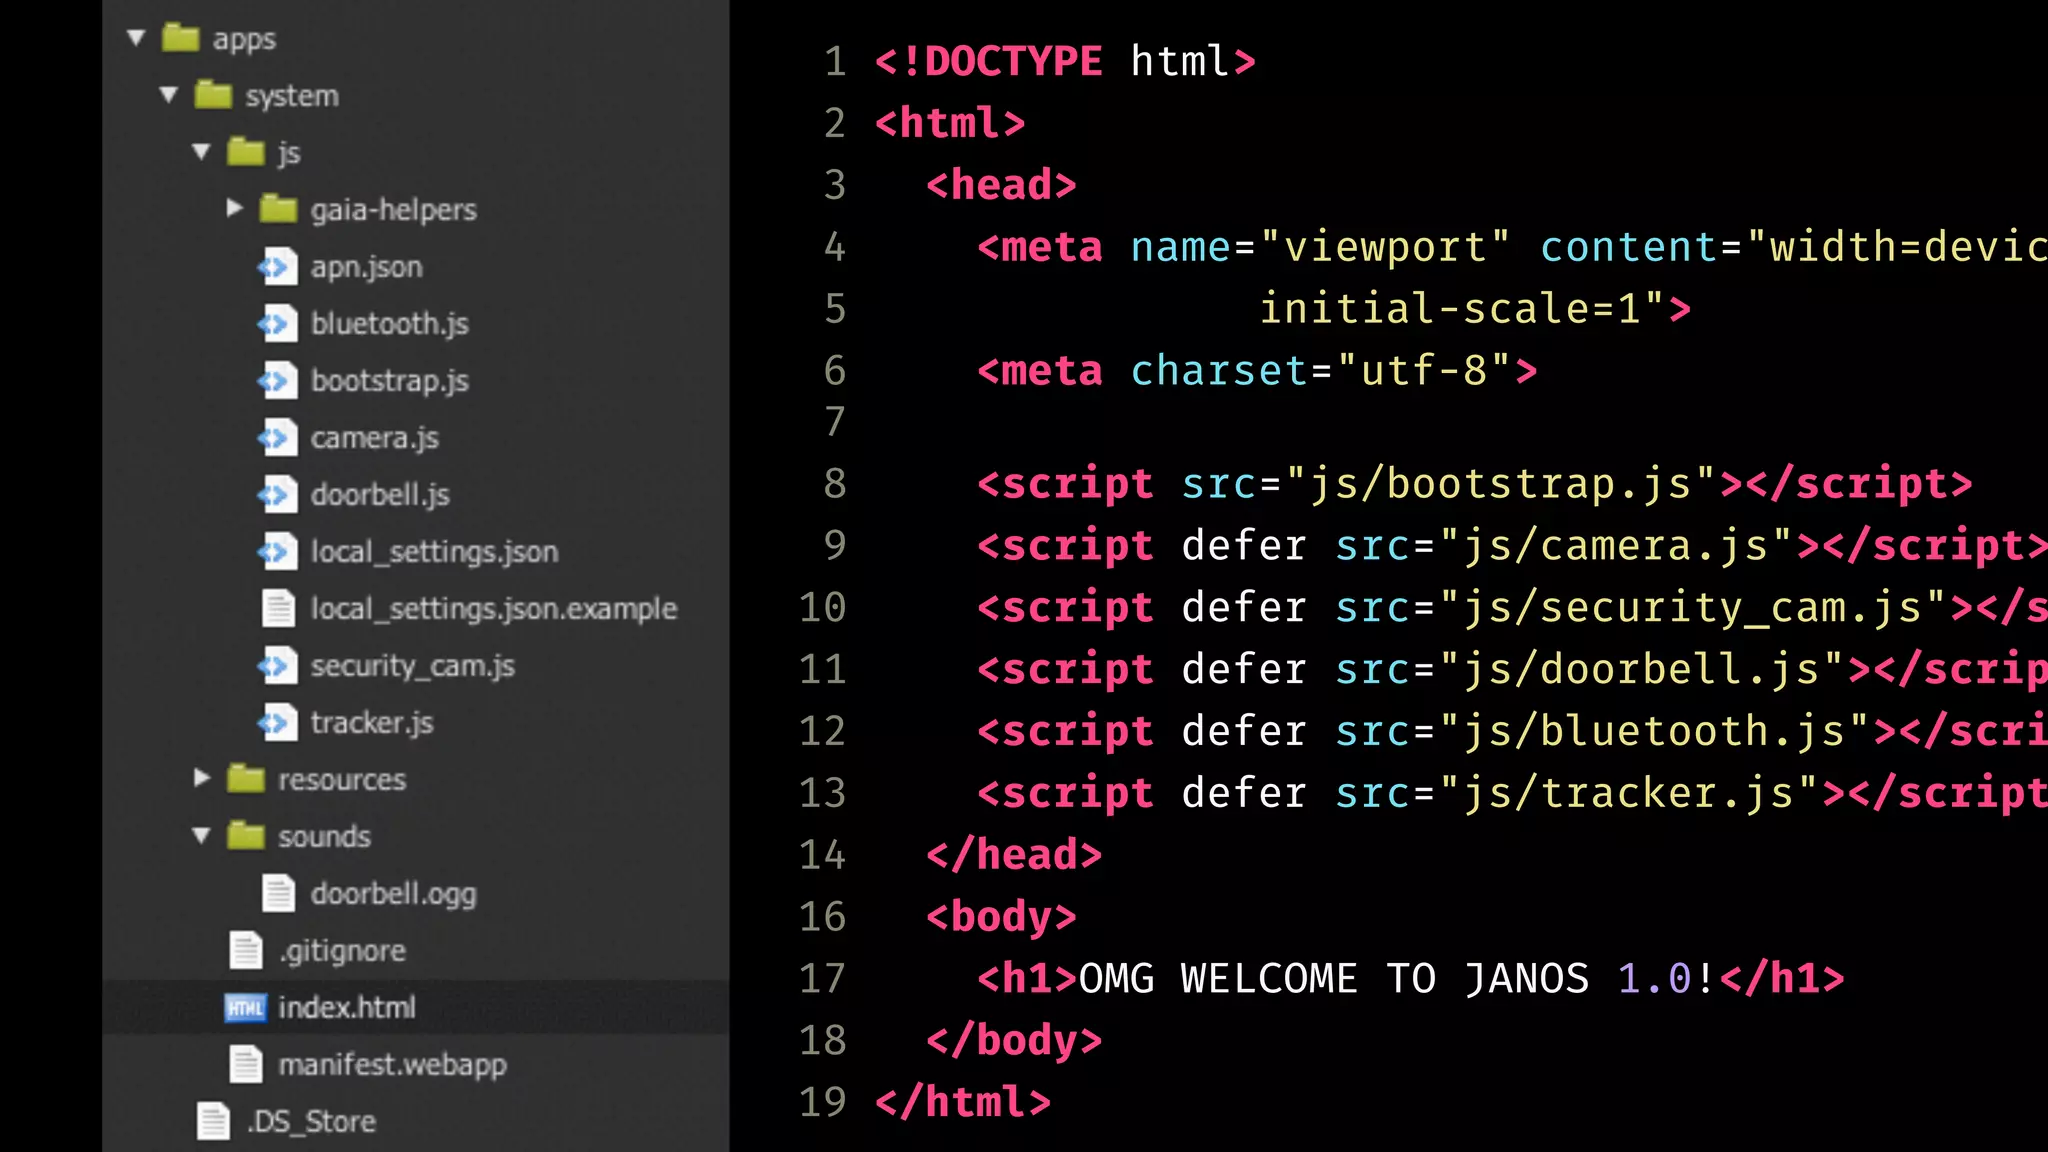Click the local_settings.json file icon
This screenshot has height=1152, width=2048.
tap(277, 551)
